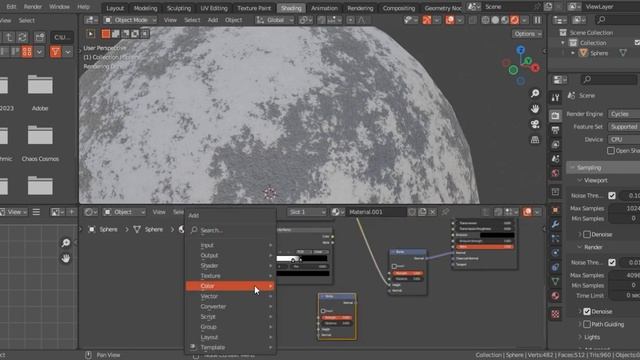640x360 pixels.
Task: Open the Modifiers wrench icon
Action: pos(555,224)
